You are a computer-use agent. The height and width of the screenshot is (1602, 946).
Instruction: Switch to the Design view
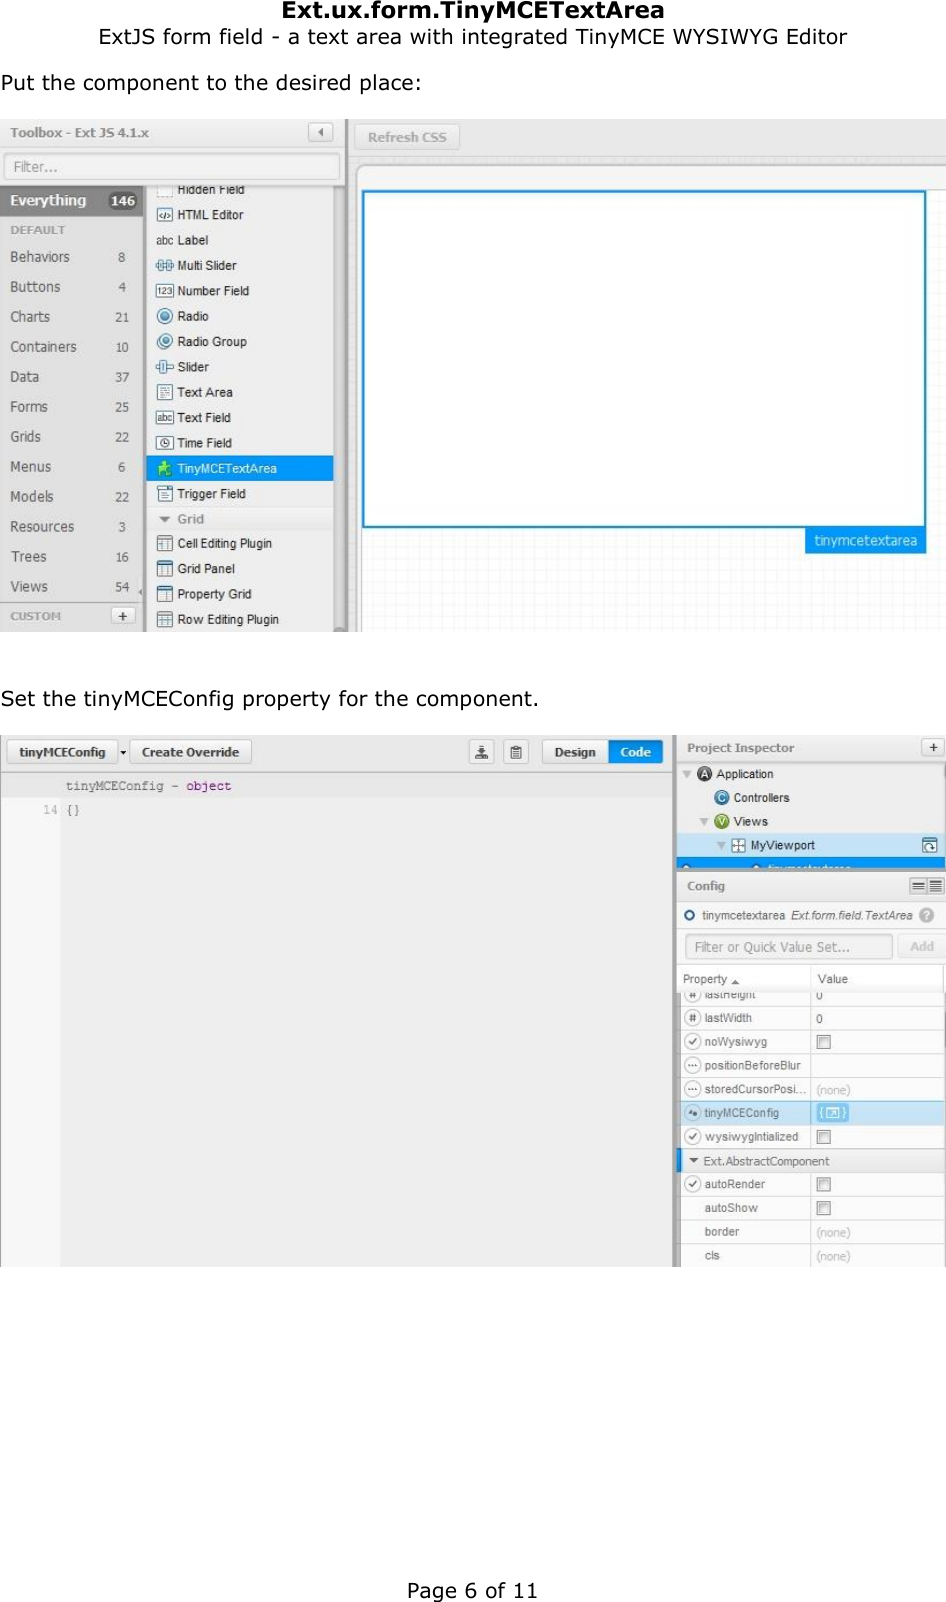(575, 752)
